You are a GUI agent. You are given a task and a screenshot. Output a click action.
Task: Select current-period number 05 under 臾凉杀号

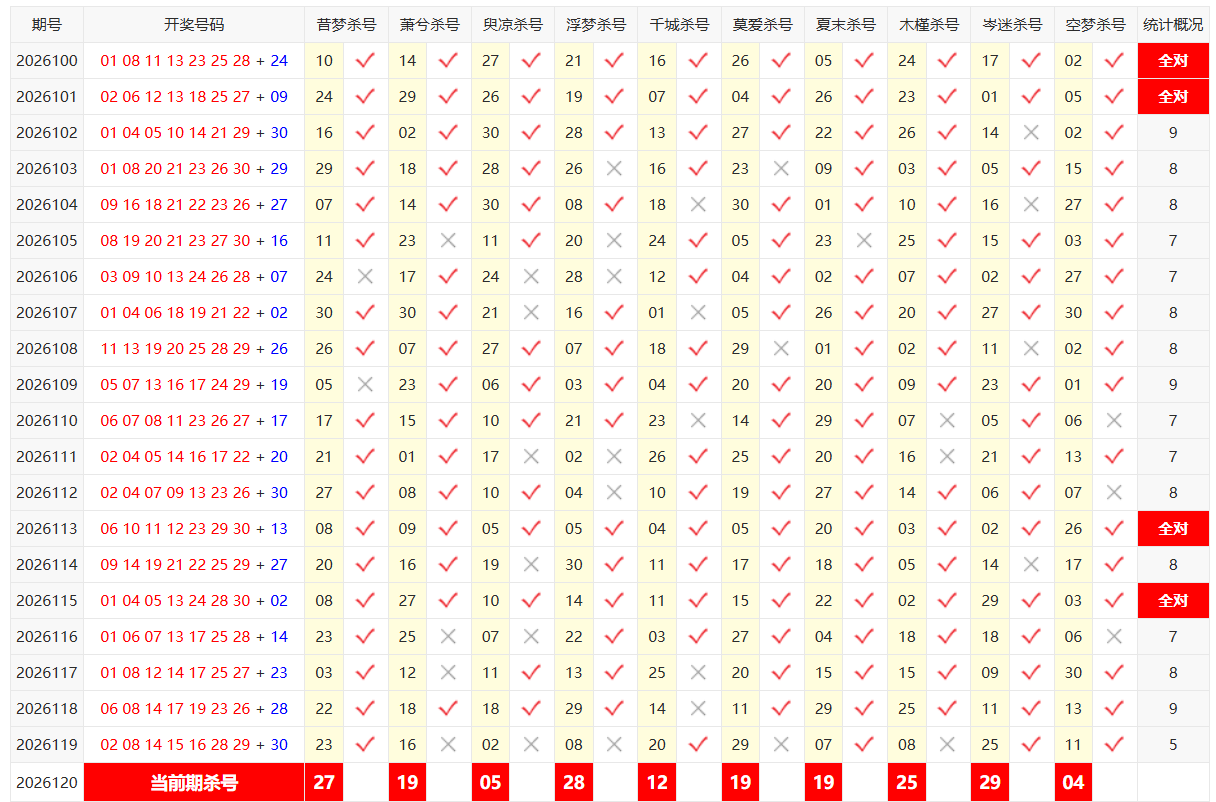(x=490, y=783)
